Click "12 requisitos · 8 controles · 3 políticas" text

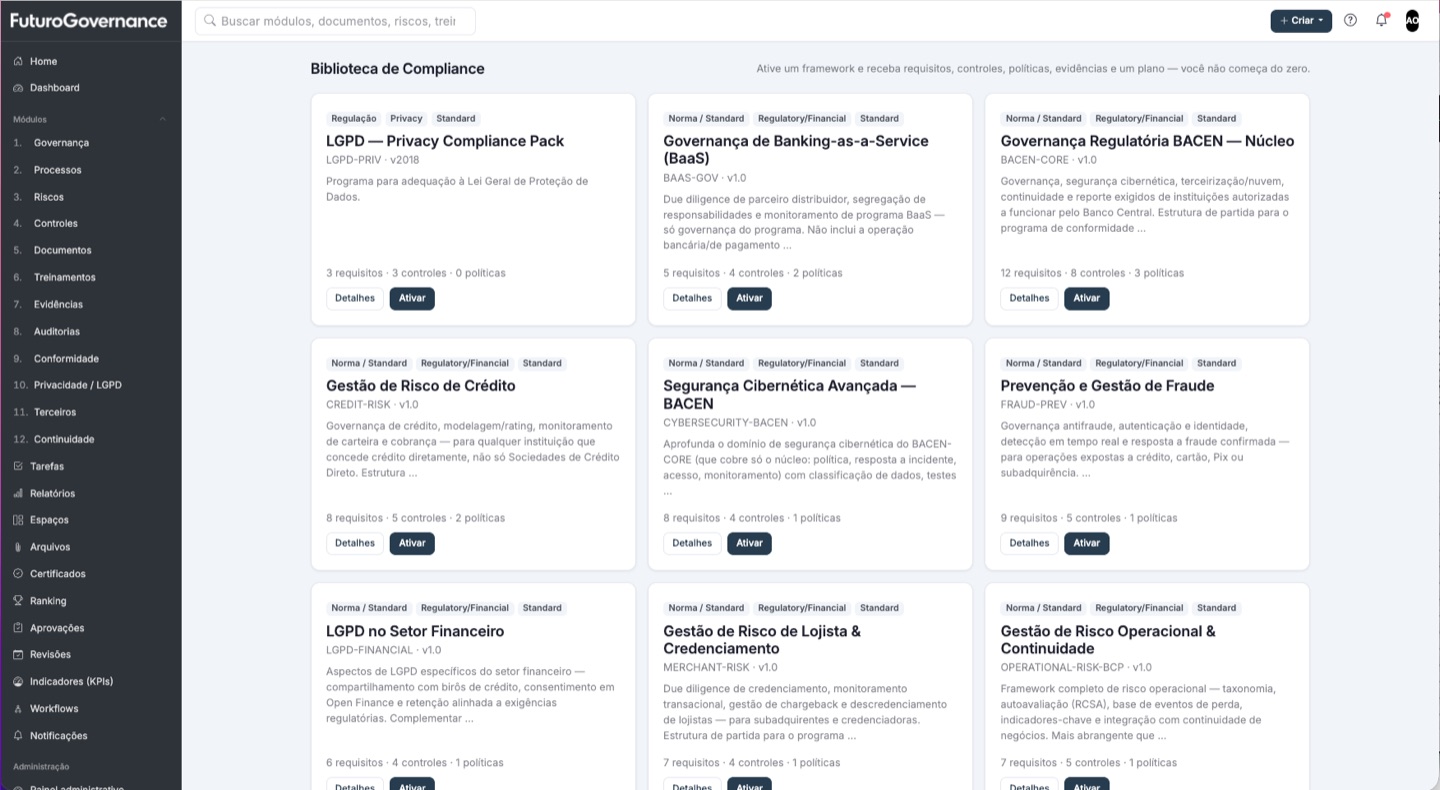click(x=1092, y=273)
